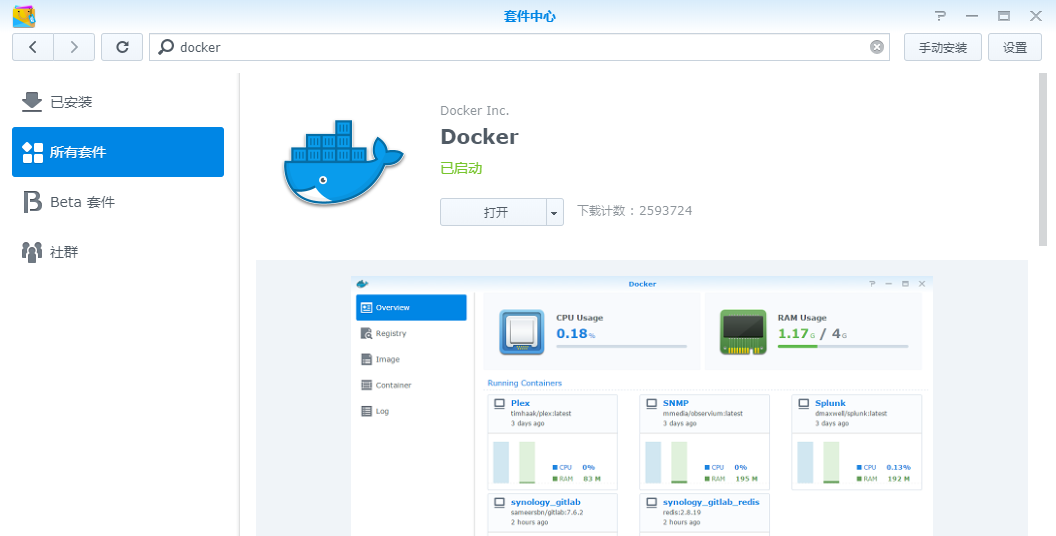Click the 已安装 download icon
1056x536 pixels.
point(32,102)
